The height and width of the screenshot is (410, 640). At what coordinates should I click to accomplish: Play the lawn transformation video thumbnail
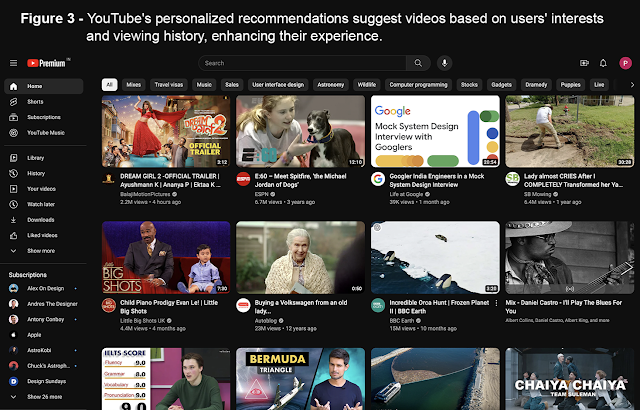570,131
